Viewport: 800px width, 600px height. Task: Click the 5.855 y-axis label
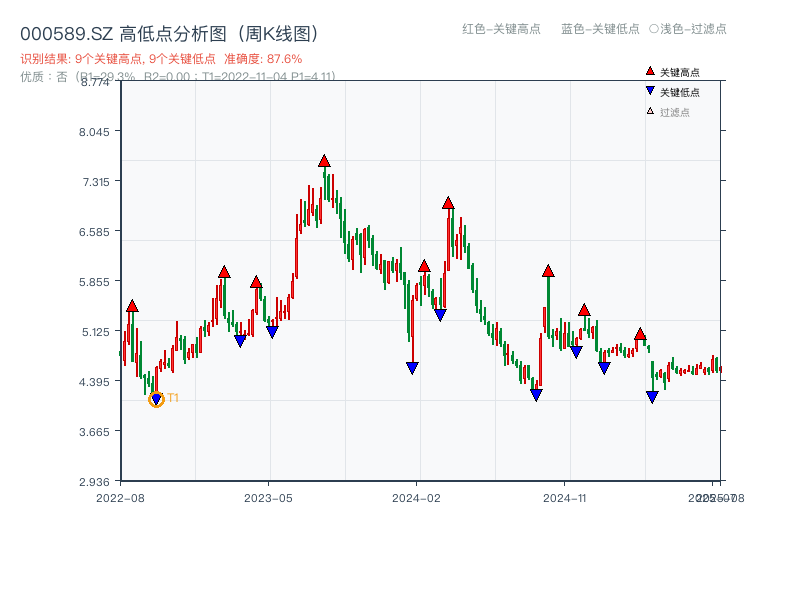(x=94, y=282)
